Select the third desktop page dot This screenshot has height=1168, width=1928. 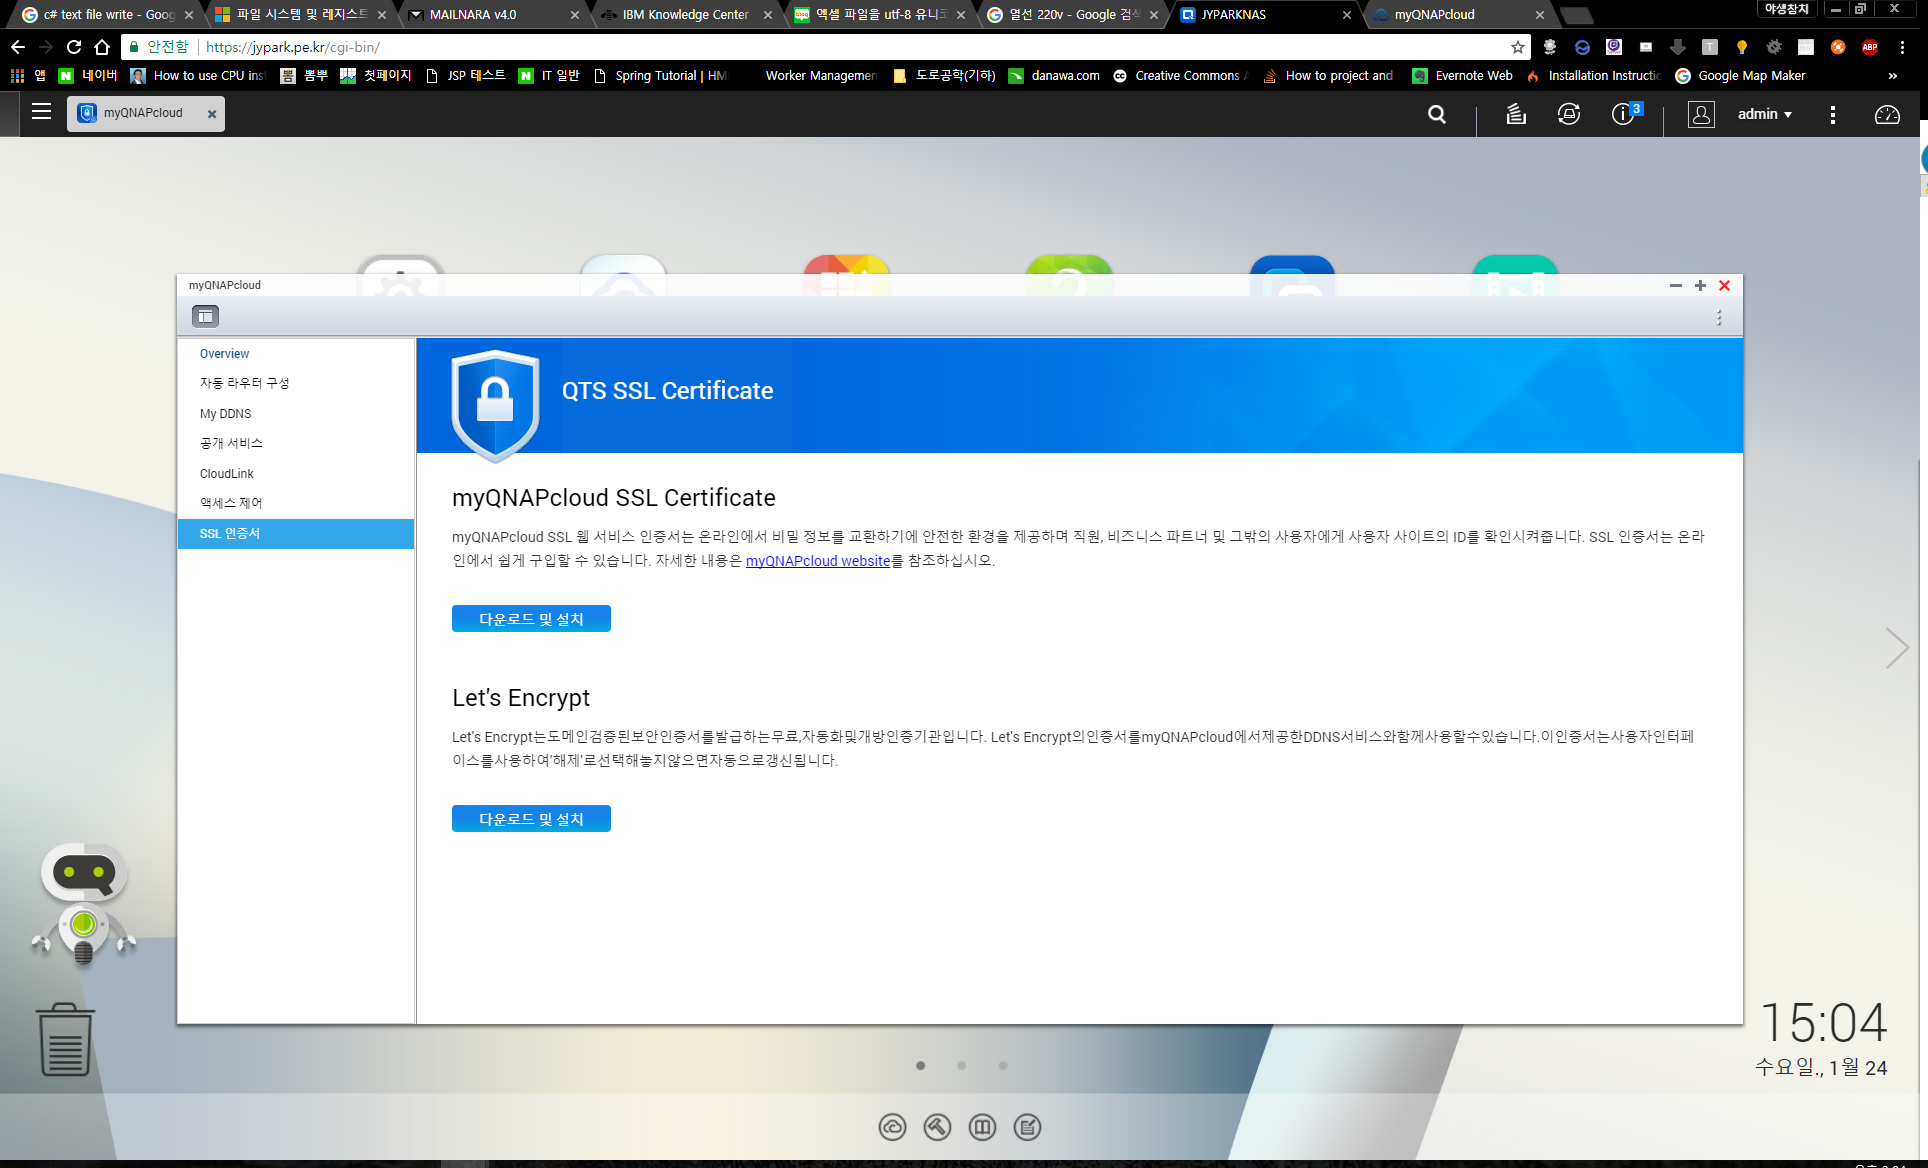click(1002, 1066)
